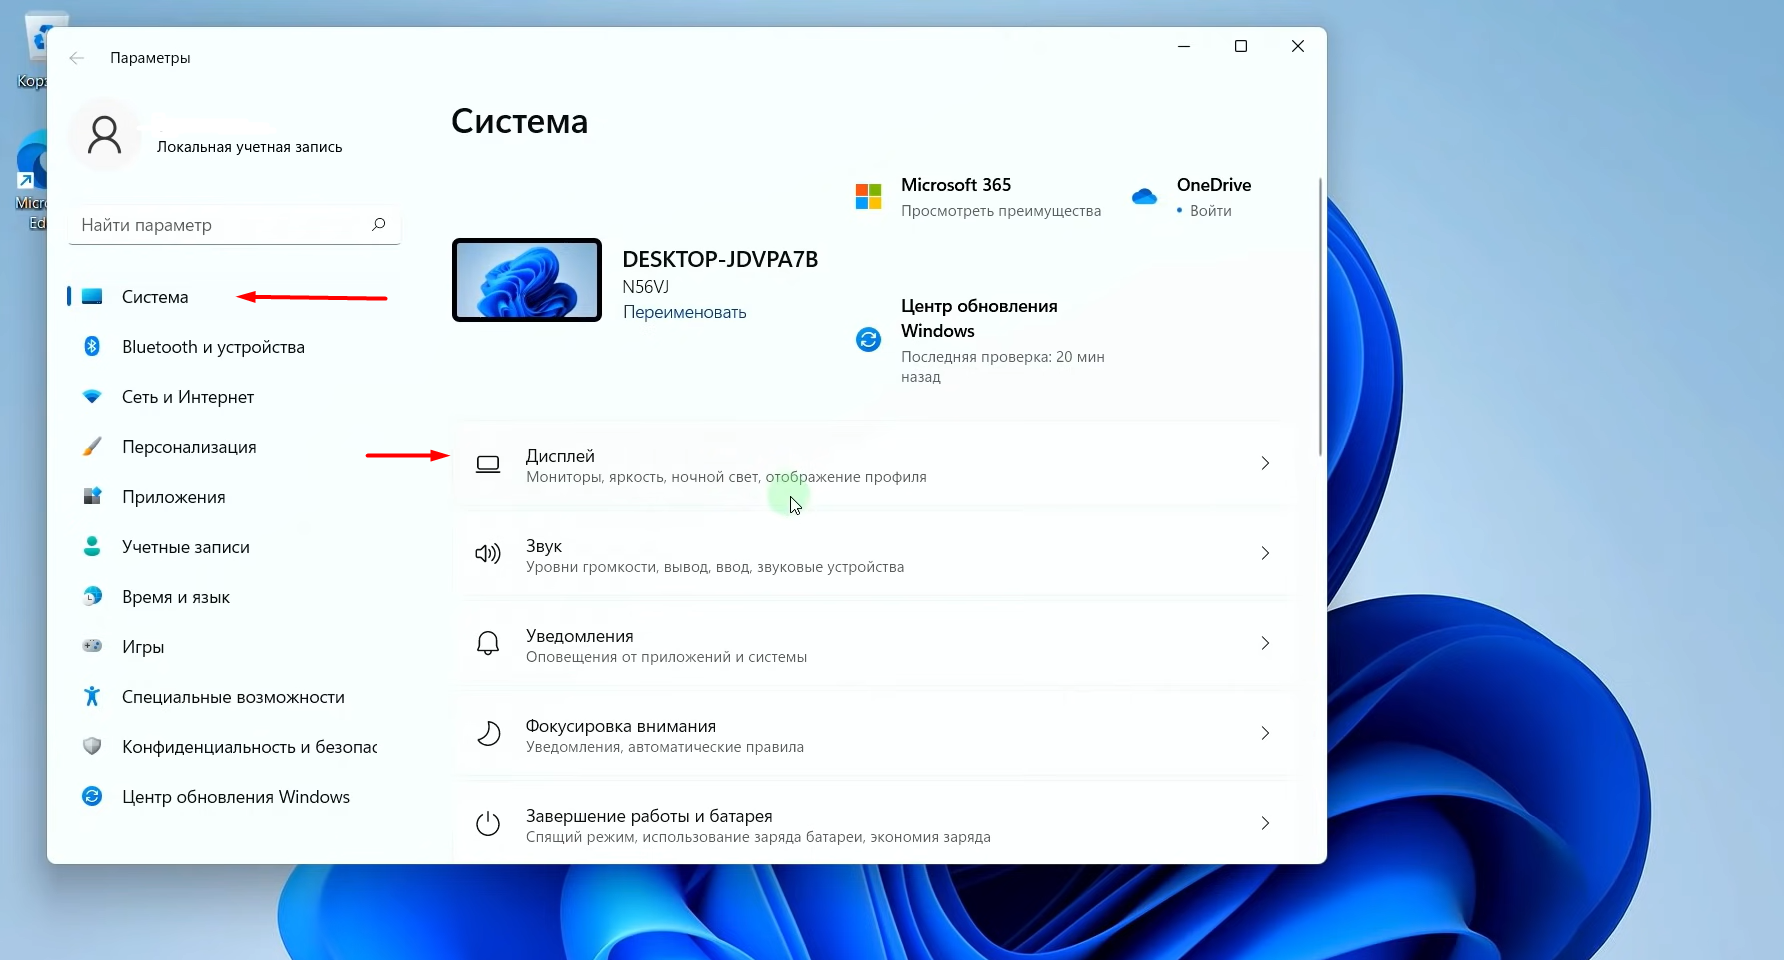Click the back arrow at top left
Screen dimensions: 1784x960
[77, 57]
